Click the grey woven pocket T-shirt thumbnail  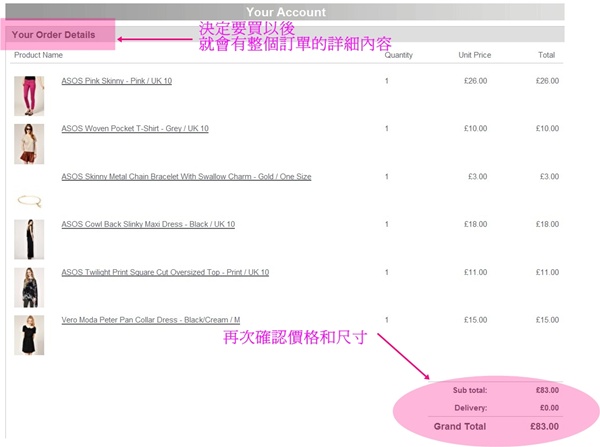[29, 144]
